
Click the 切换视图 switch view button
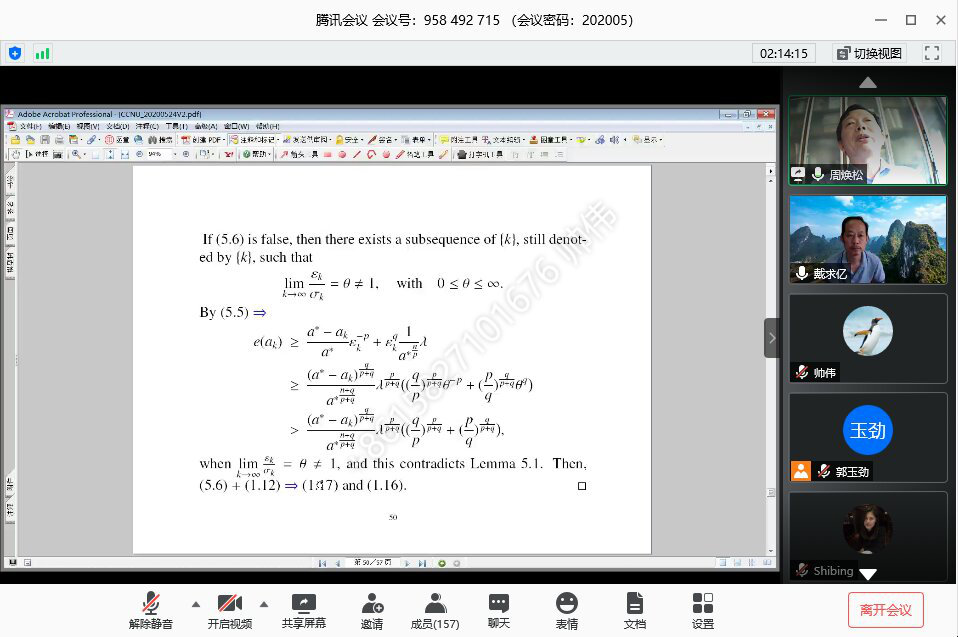pos(868,53)
